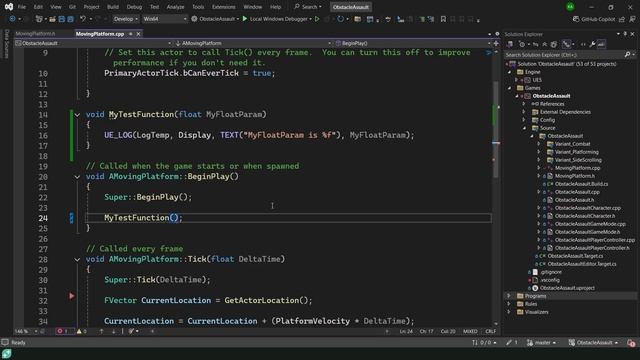Viewport: 640px width, 360px height.
Task: Click pending changes filter clock icon
Action: 522,44
